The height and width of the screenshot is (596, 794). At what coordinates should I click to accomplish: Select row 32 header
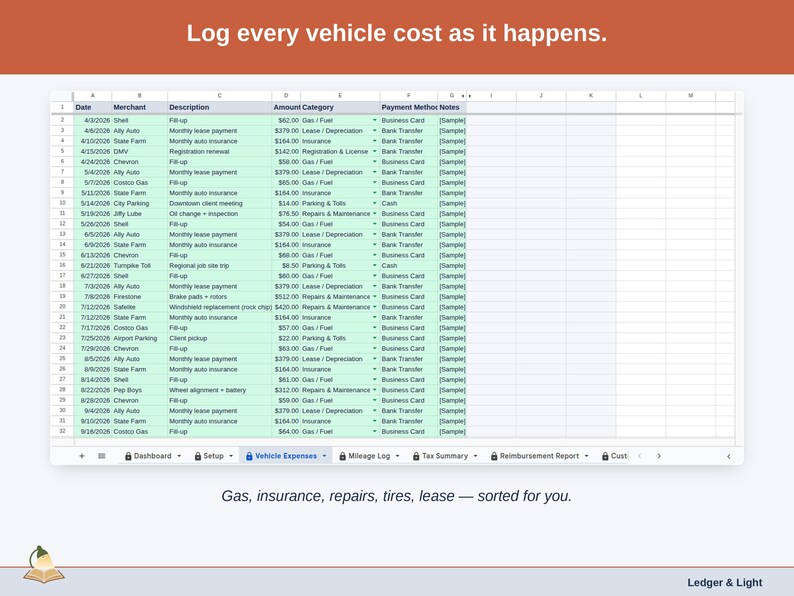coord(62,431)
